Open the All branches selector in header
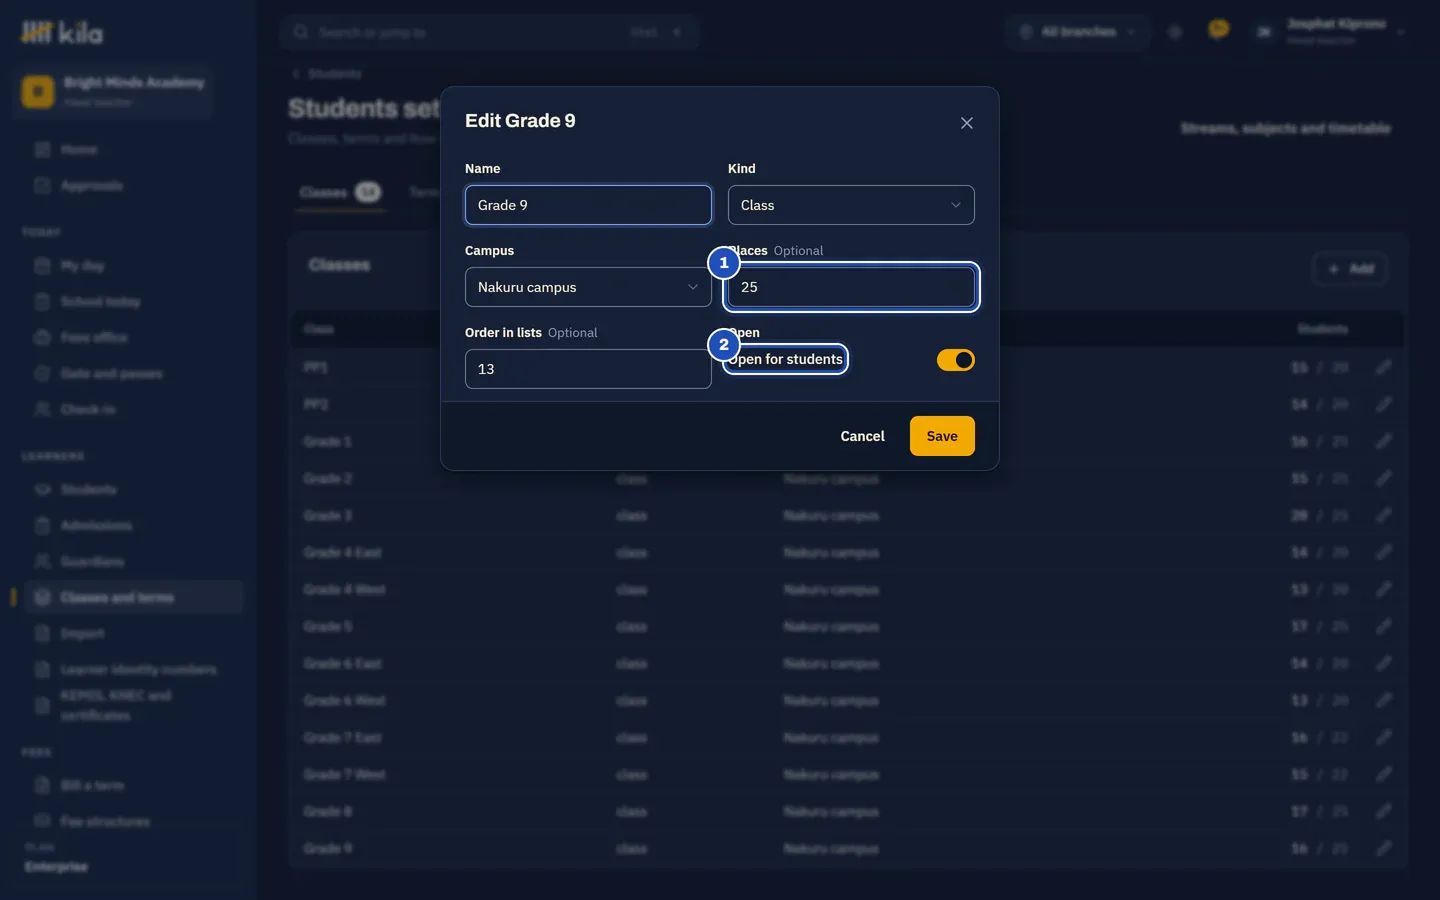Image resolution: width=1440 pixels, height=900 pixels. (1079, 32)
